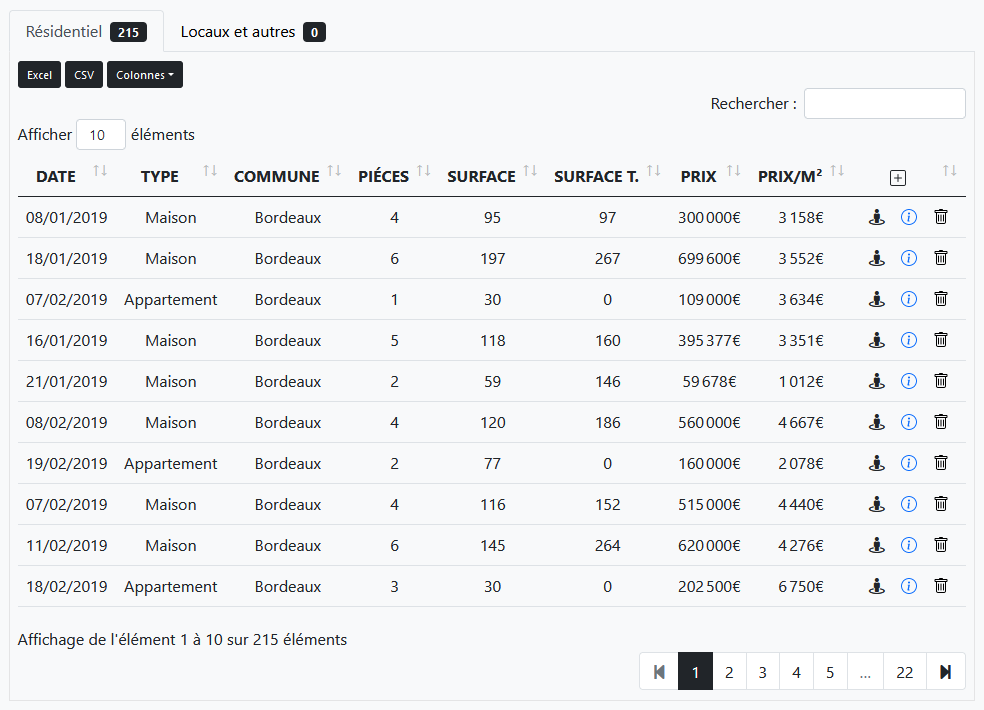Click trash icon on 620 000€ row

941,546
